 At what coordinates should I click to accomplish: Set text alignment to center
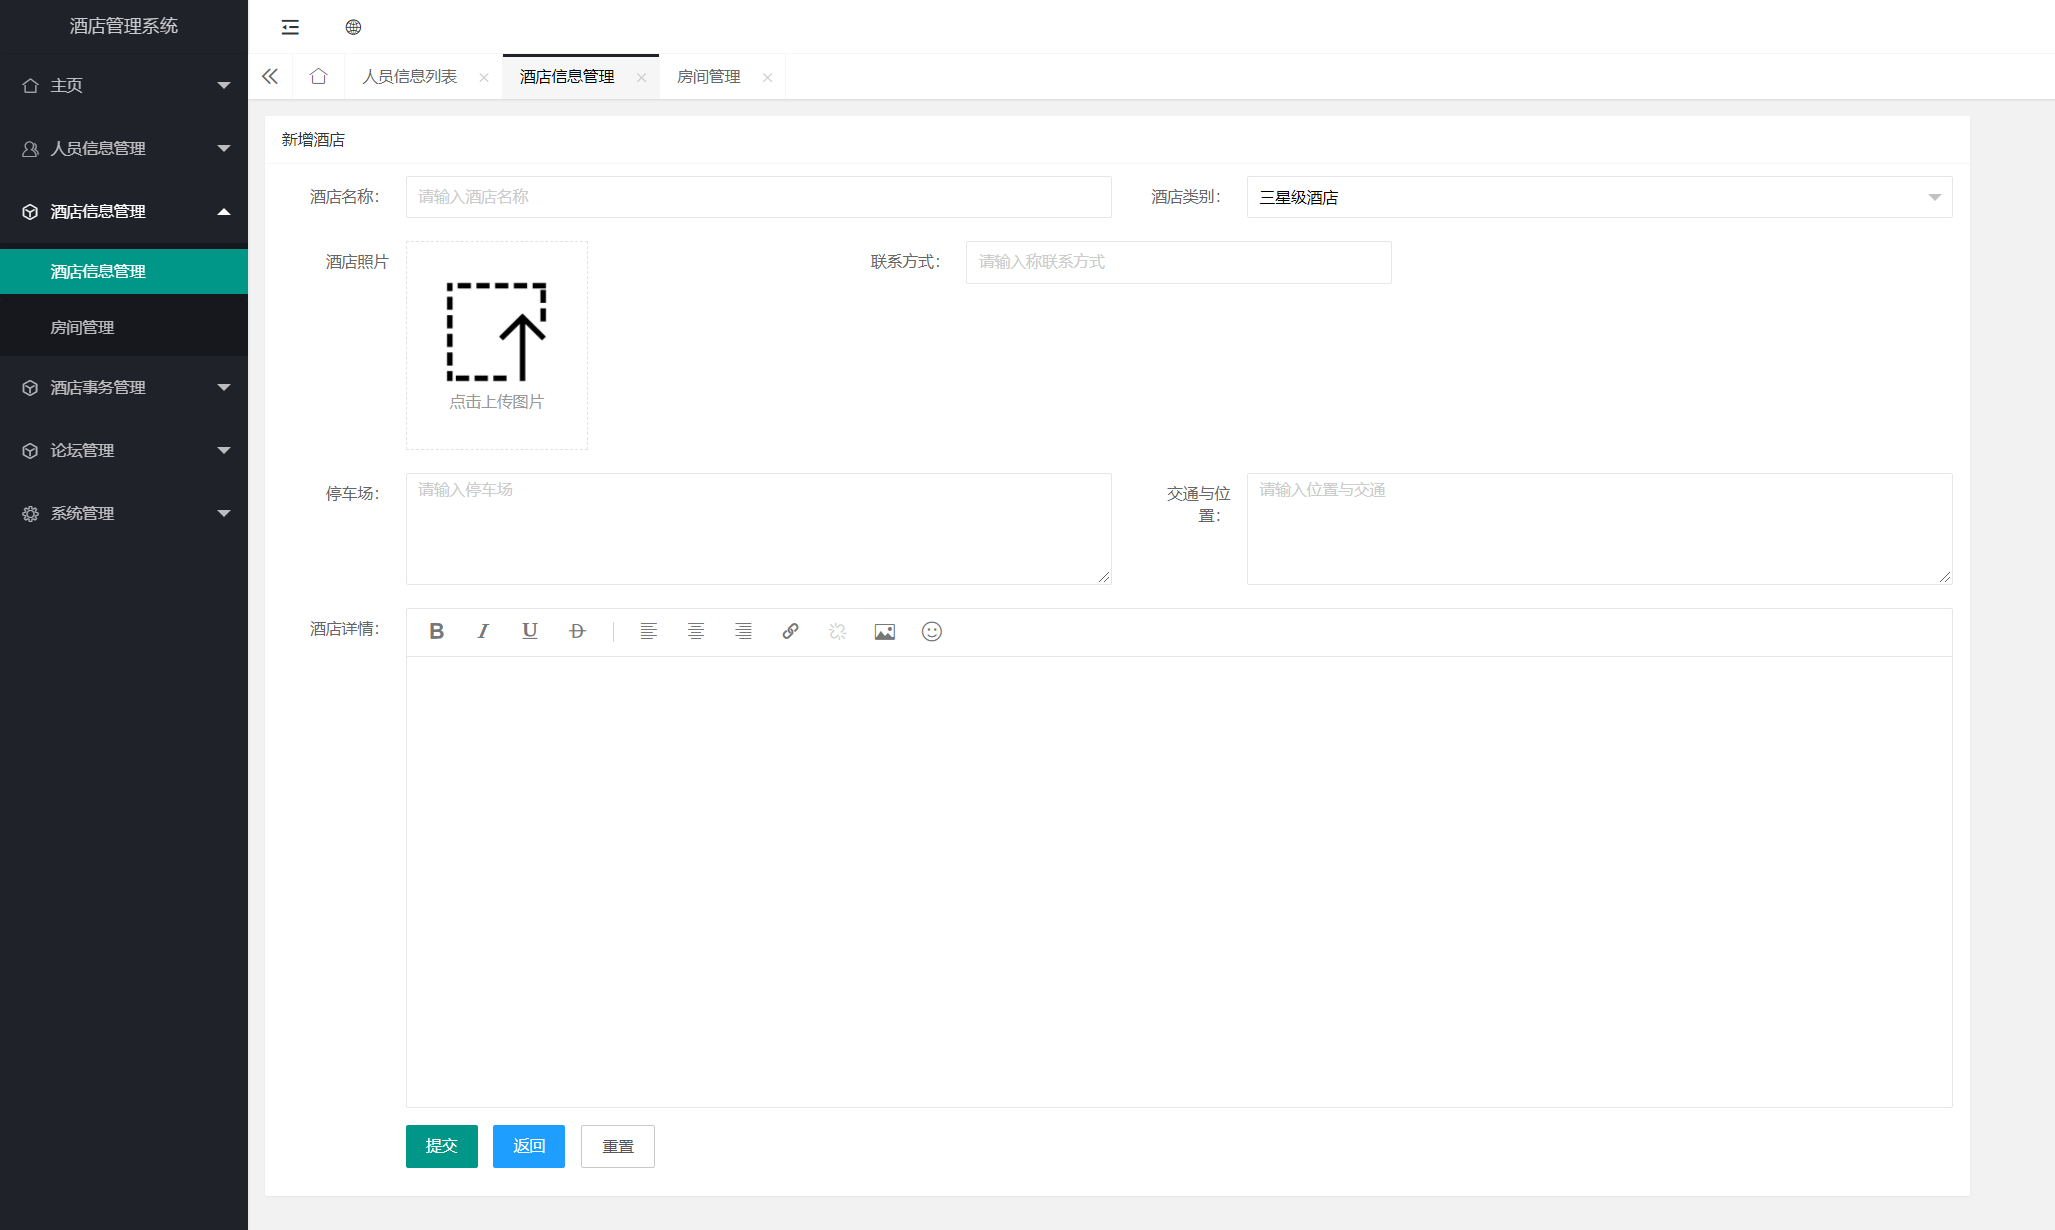click(x=696, y=631)
